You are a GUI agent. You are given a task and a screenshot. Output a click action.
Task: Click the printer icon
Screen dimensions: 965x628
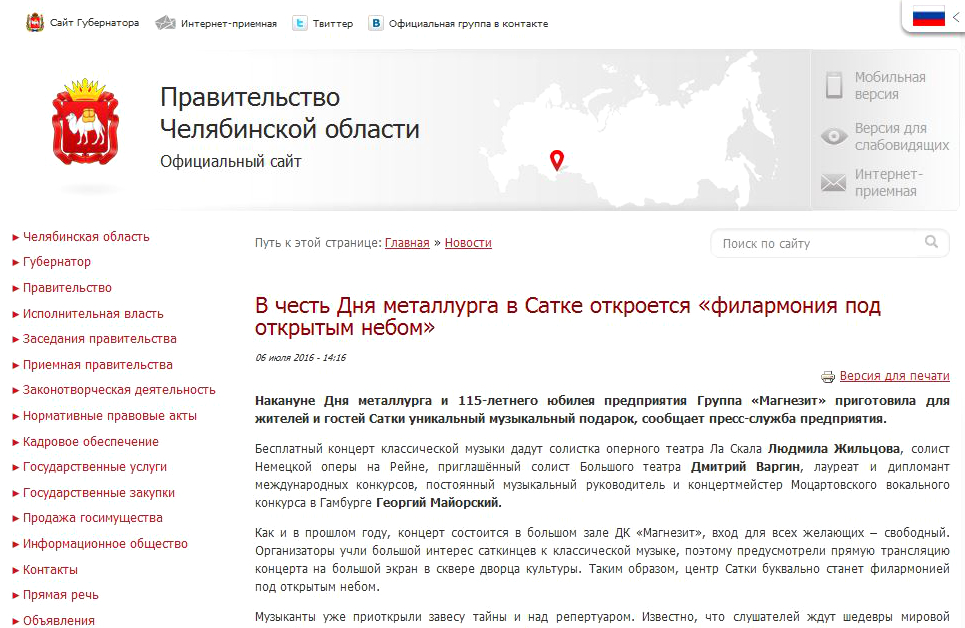[828, 376]
